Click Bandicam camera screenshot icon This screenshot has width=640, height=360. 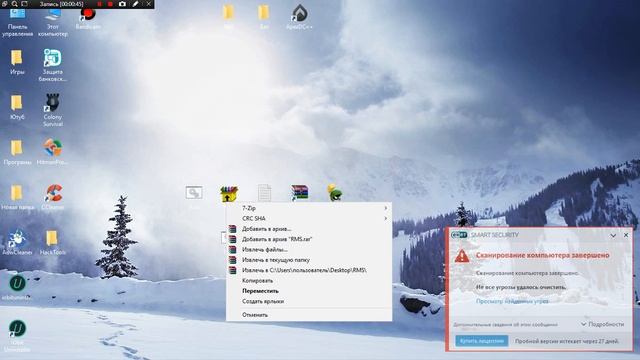[122, 4]
